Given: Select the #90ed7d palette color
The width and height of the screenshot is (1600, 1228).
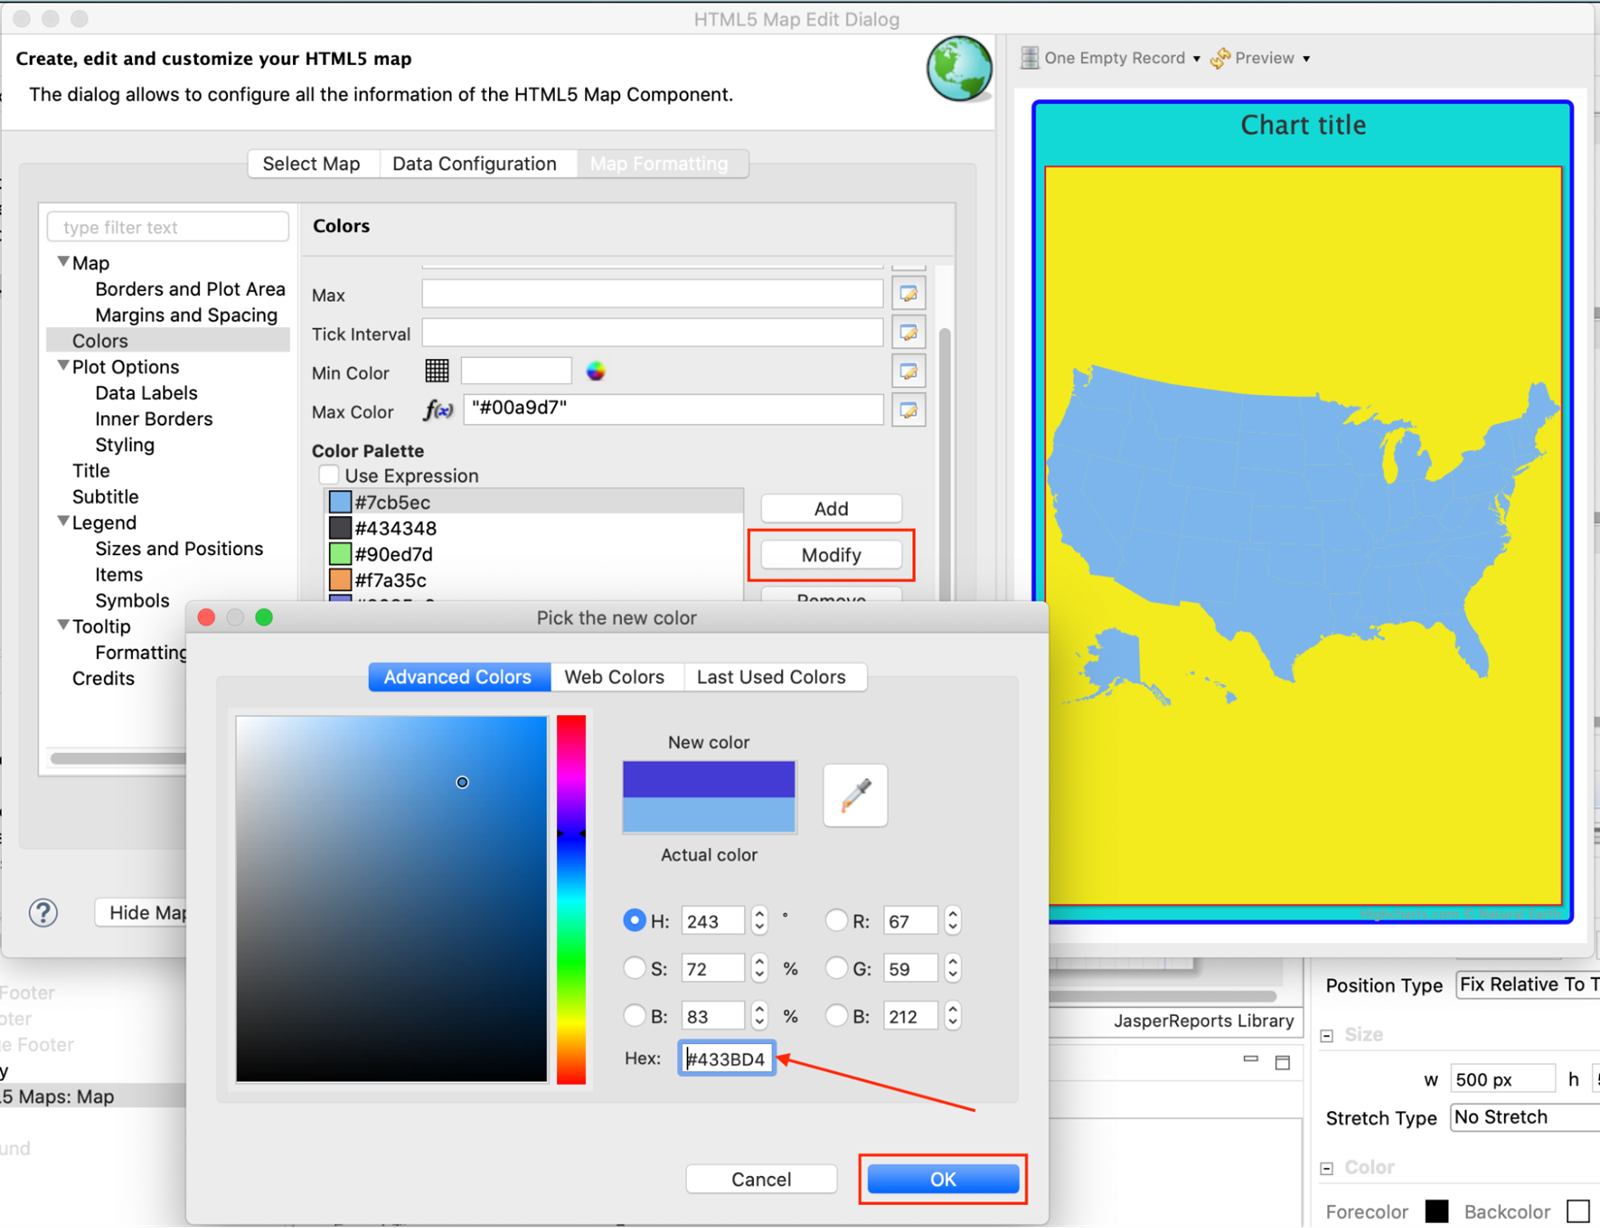Looking at the screenshot, I should point(534,554).
